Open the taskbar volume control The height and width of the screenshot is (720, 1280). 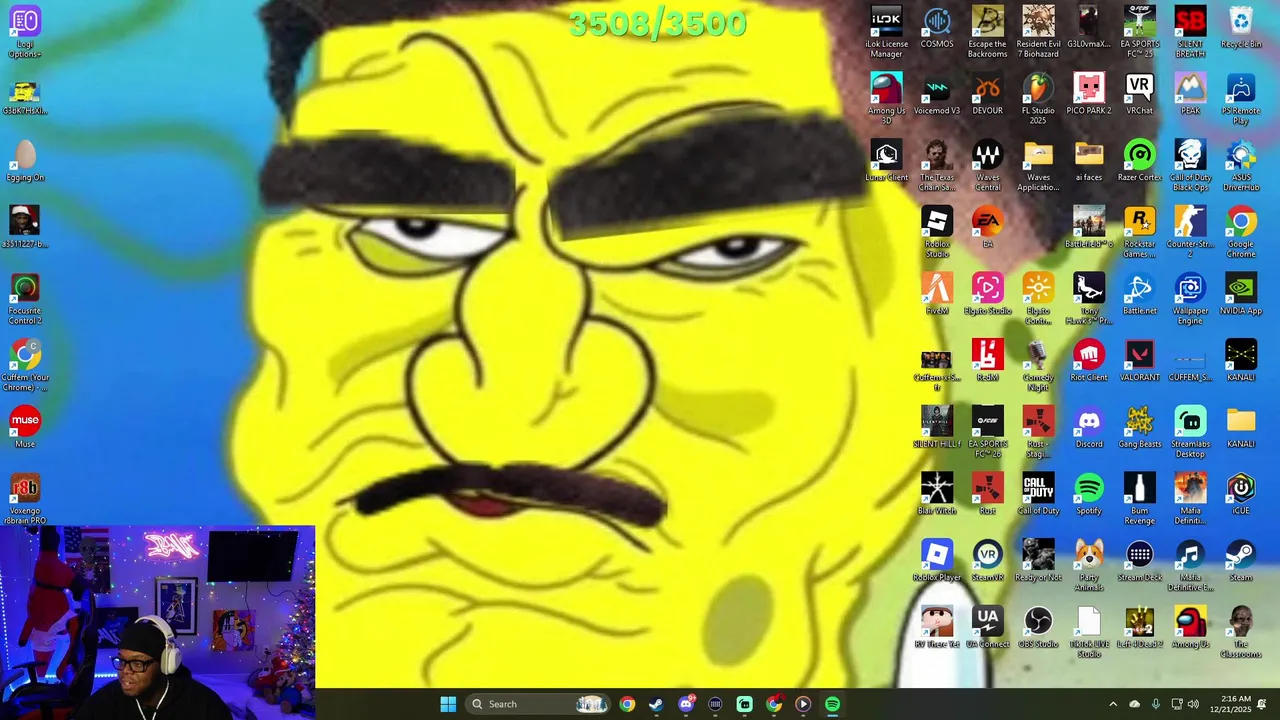[1193, 704]
